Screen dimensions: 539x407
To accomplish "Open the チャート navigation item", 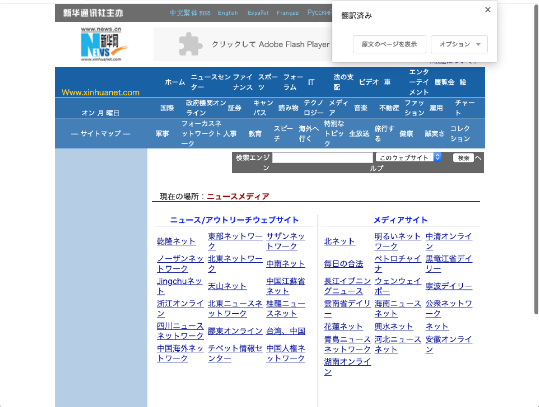I will [x=465, y=108].
